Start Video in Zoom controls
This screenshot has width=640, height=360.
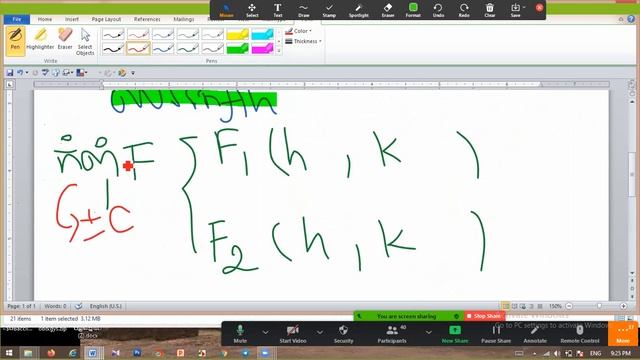(x=293, y=334)
